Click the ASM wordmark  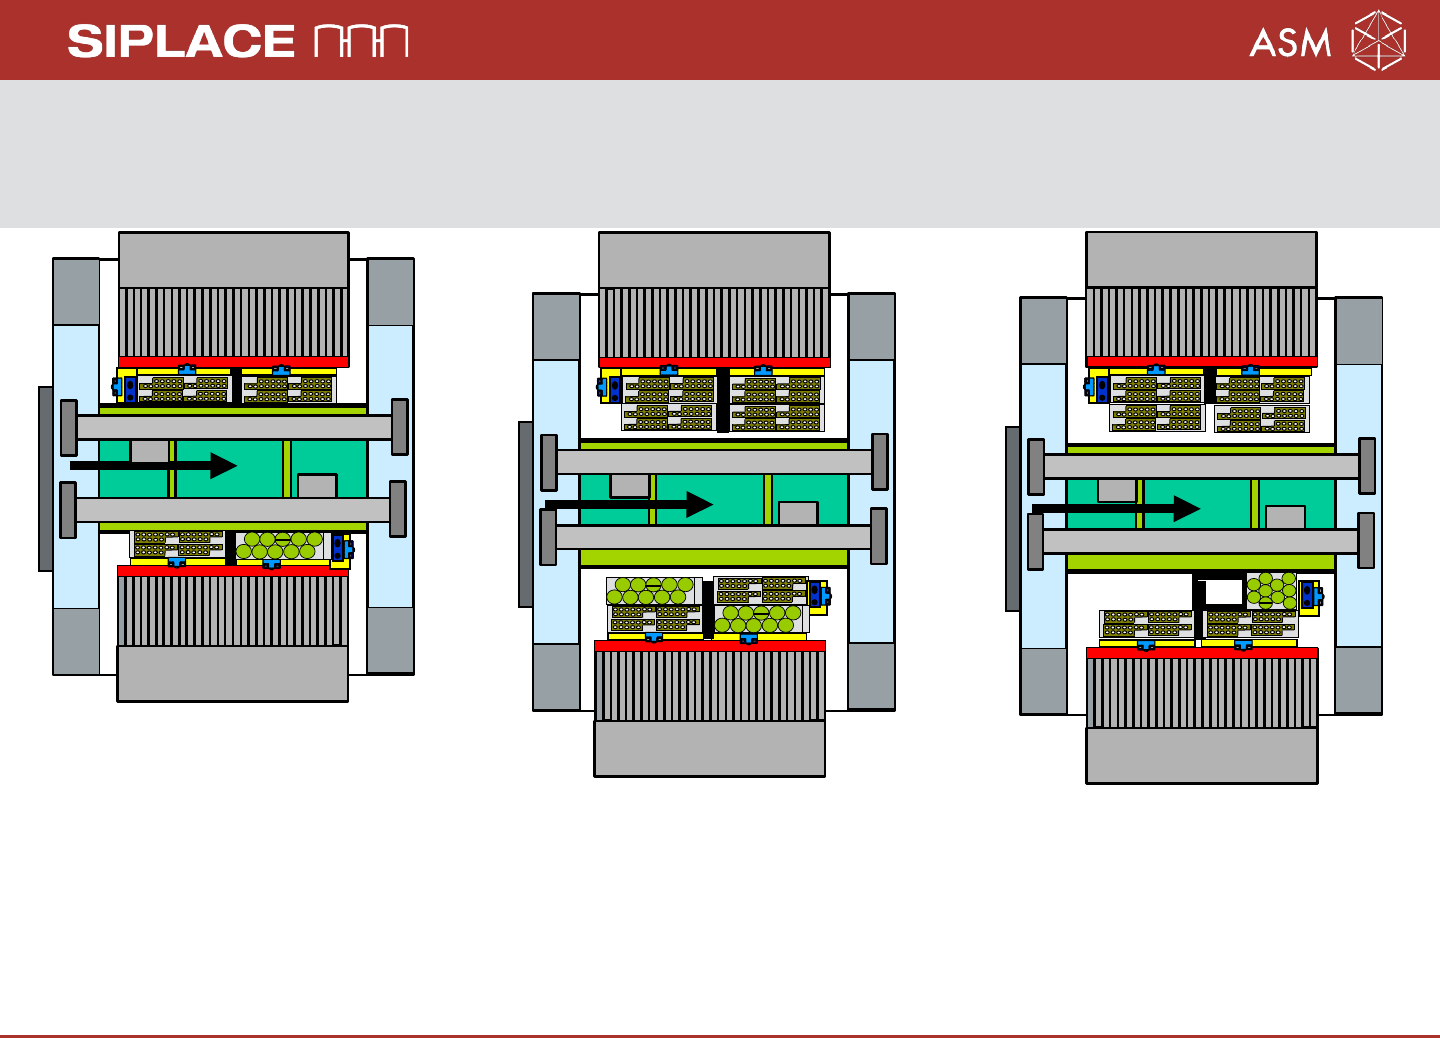click(1290, 43)
